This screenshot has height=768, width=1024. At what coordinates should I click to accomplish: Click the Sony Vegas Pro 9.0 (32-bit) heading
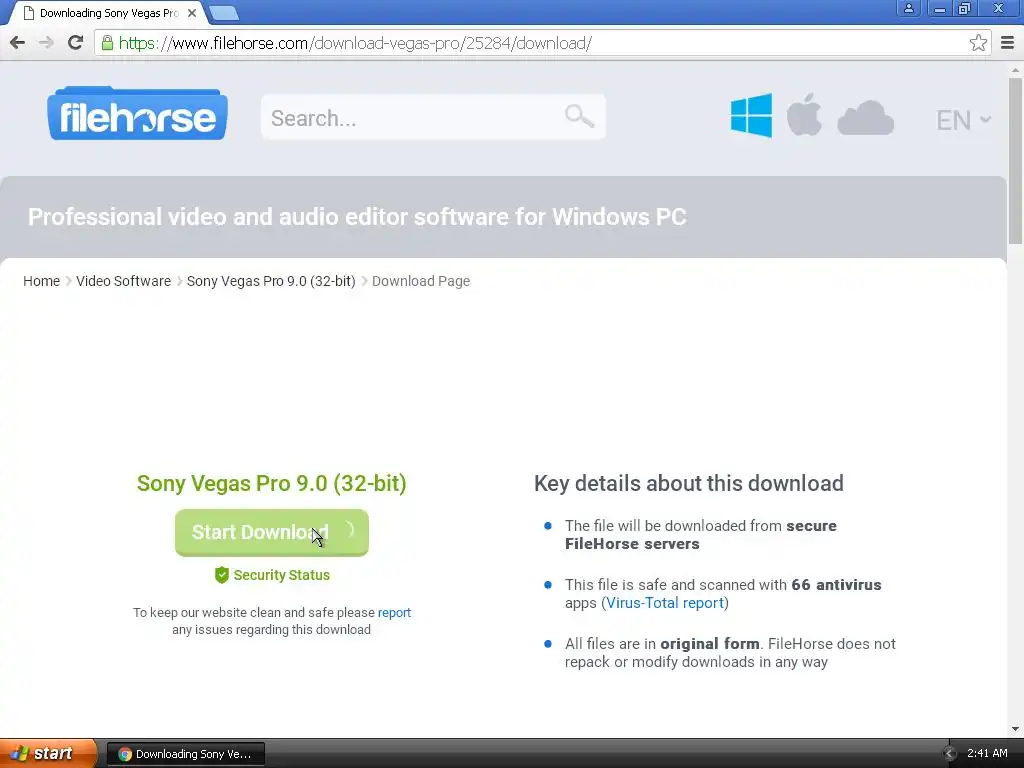pyautogui.click(x=272, y=483)
